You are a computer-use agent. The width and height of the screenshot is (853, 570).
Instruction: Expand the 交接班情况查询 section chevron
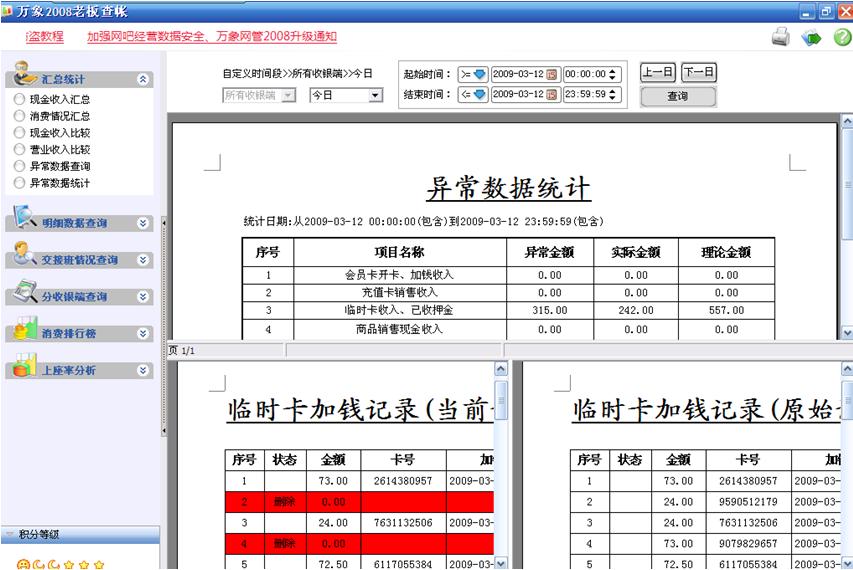click(x=143, y=260)
